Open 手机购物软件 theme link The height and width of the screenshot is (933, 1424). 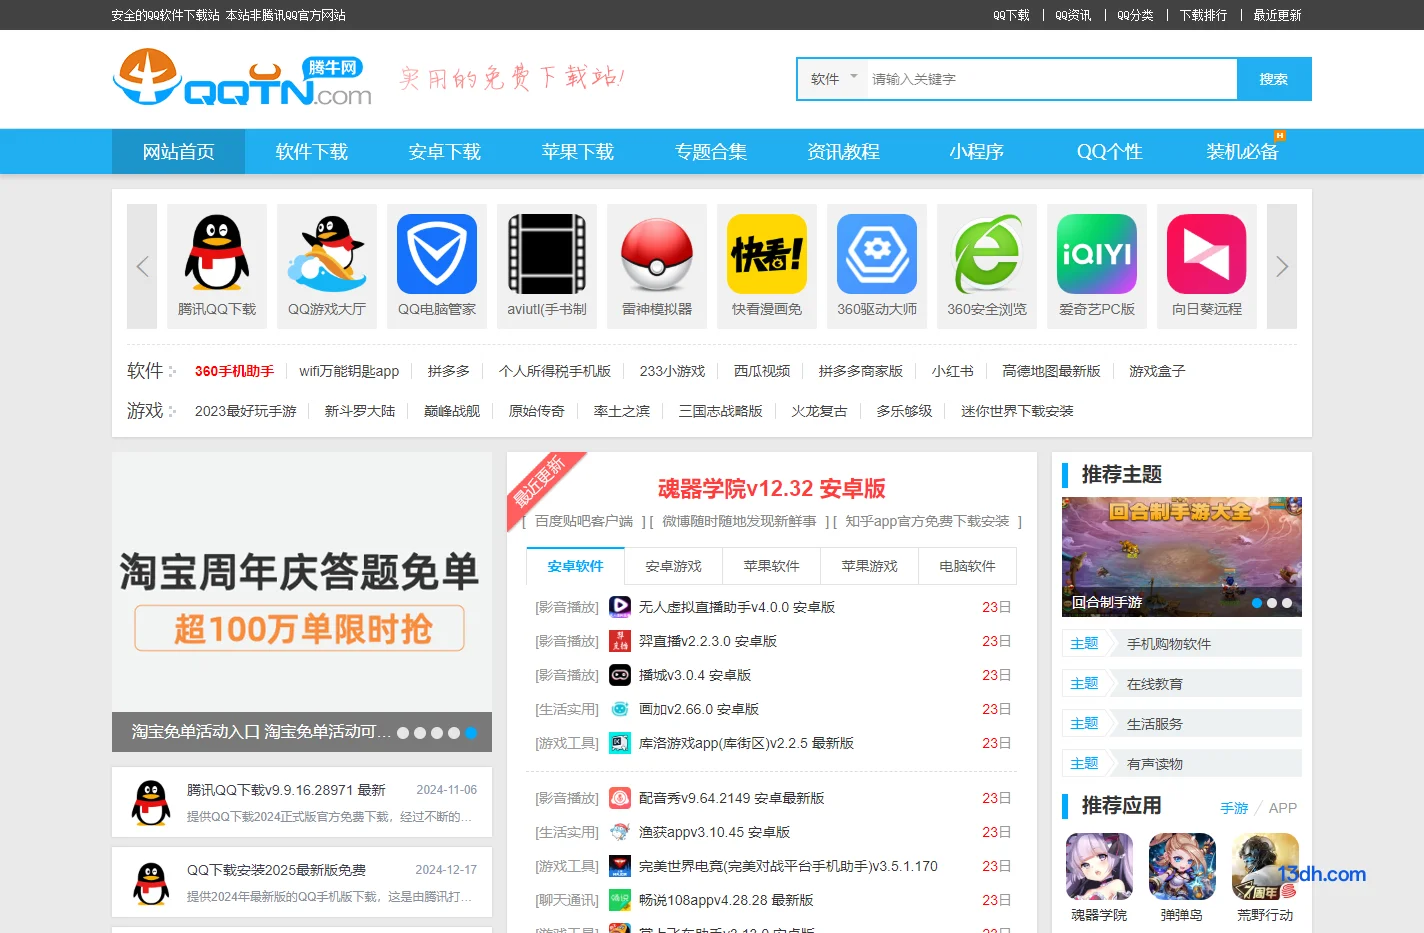(1168, 644)
